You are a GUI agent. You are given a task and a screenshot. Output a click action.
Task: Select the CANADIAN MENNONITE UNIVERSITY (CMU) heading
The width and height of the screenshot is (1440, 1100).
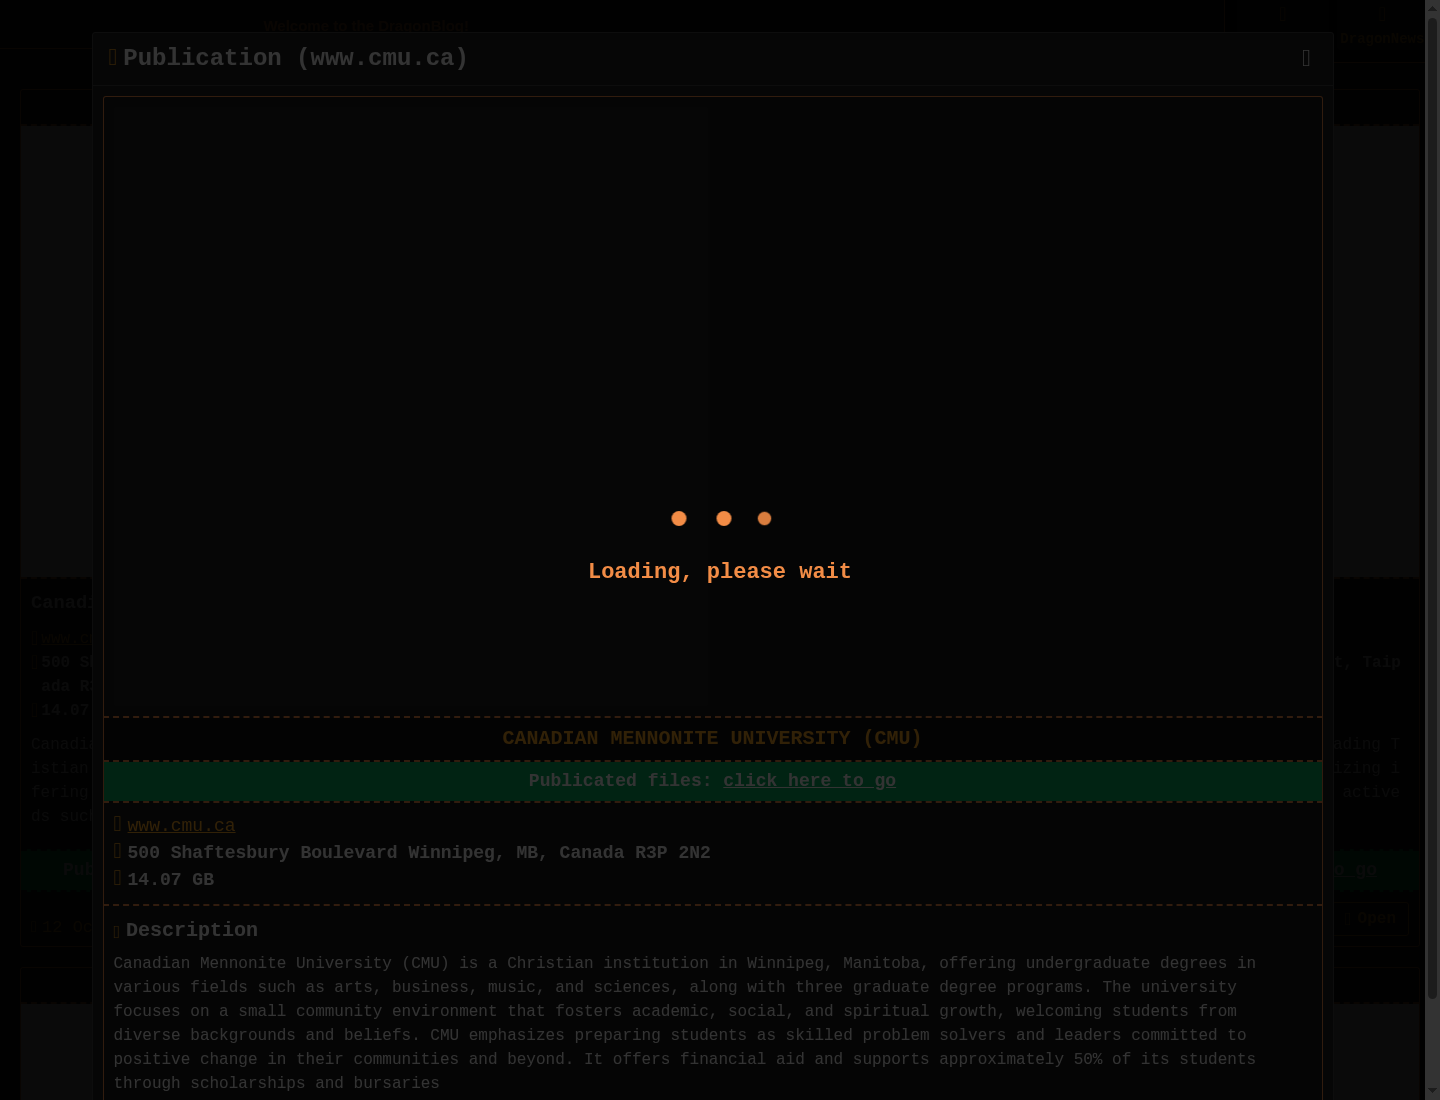[x=712, y=738]
